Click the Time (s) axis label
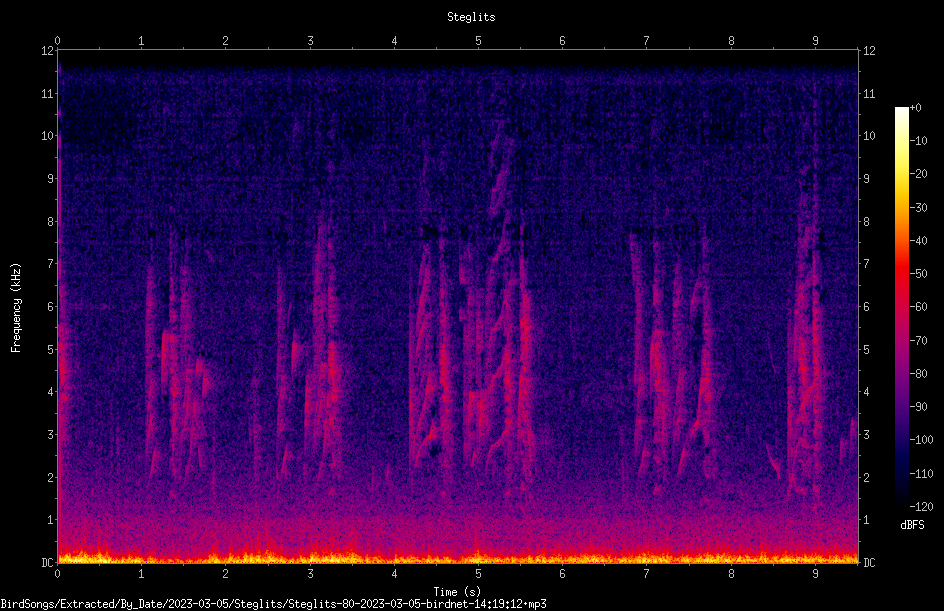Viewport: 944px width, 611px height. pos(457,592)
